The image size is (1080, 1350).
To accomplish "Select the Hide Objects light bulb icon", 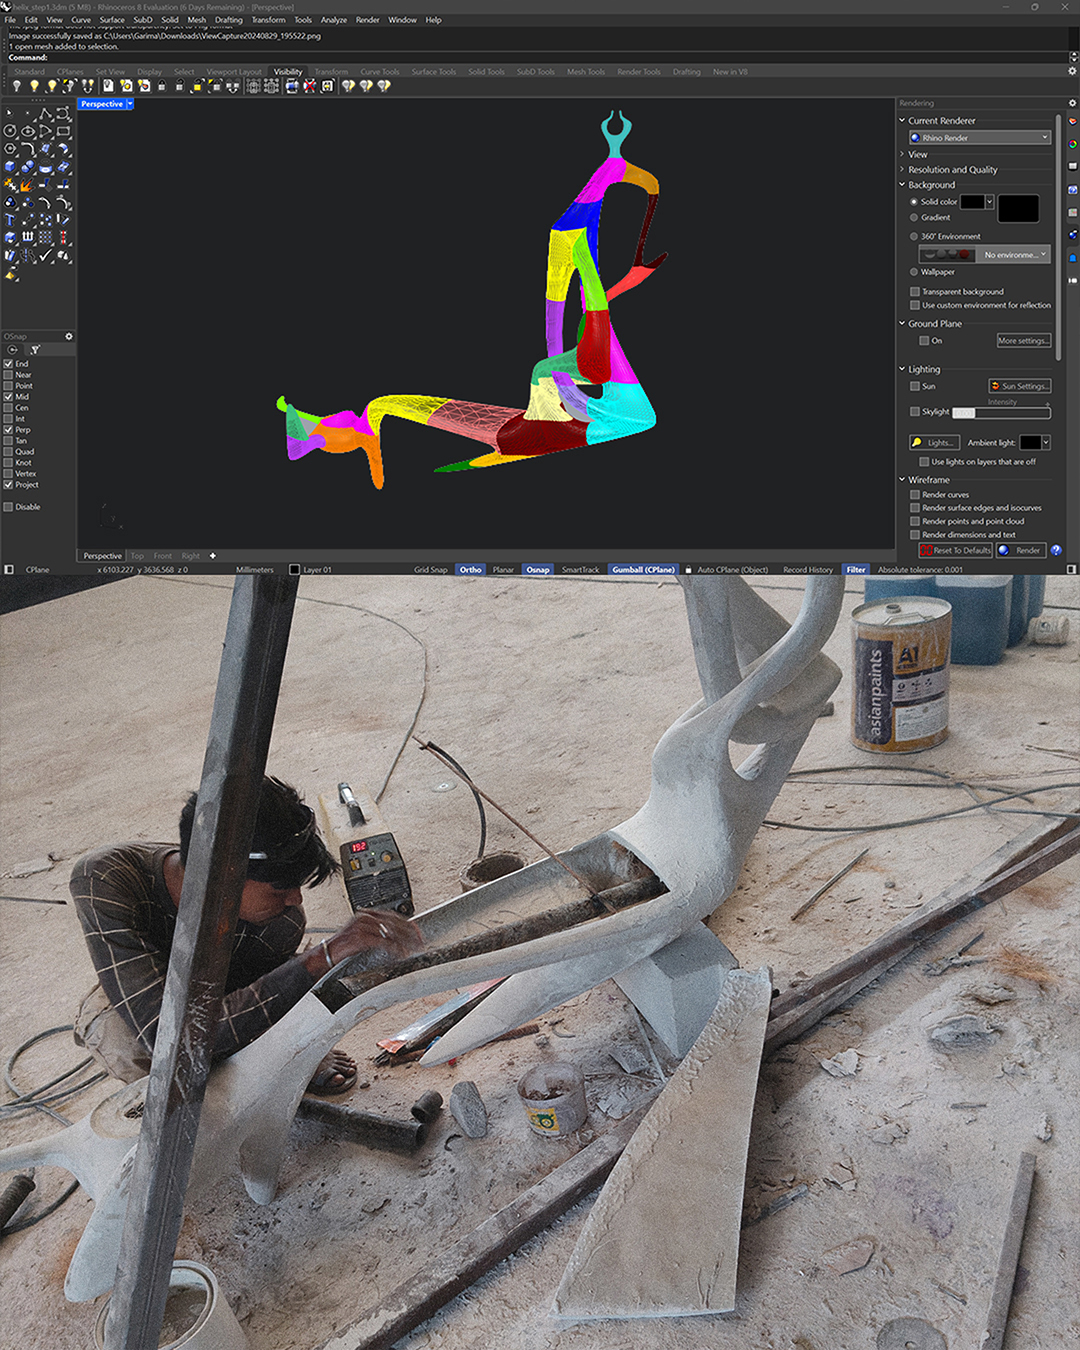I will (x=16, y=86).
